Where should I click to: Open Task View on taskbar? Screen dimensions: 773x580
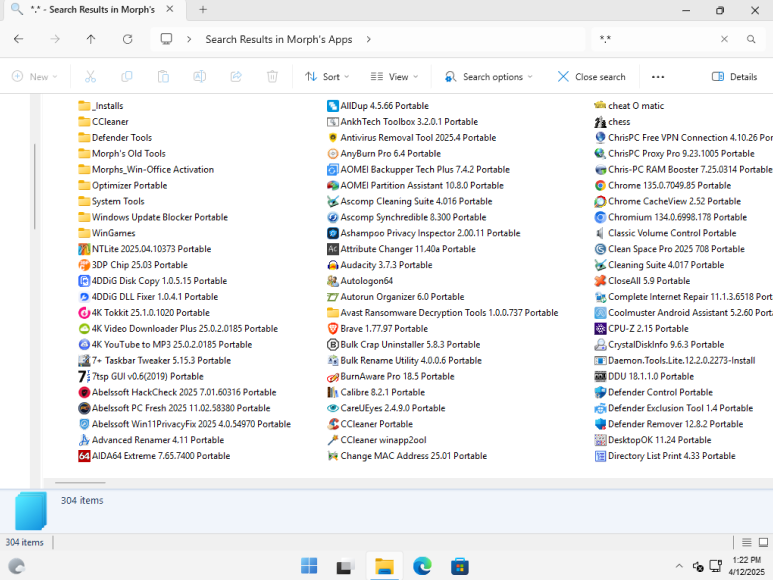coord(346,566)
